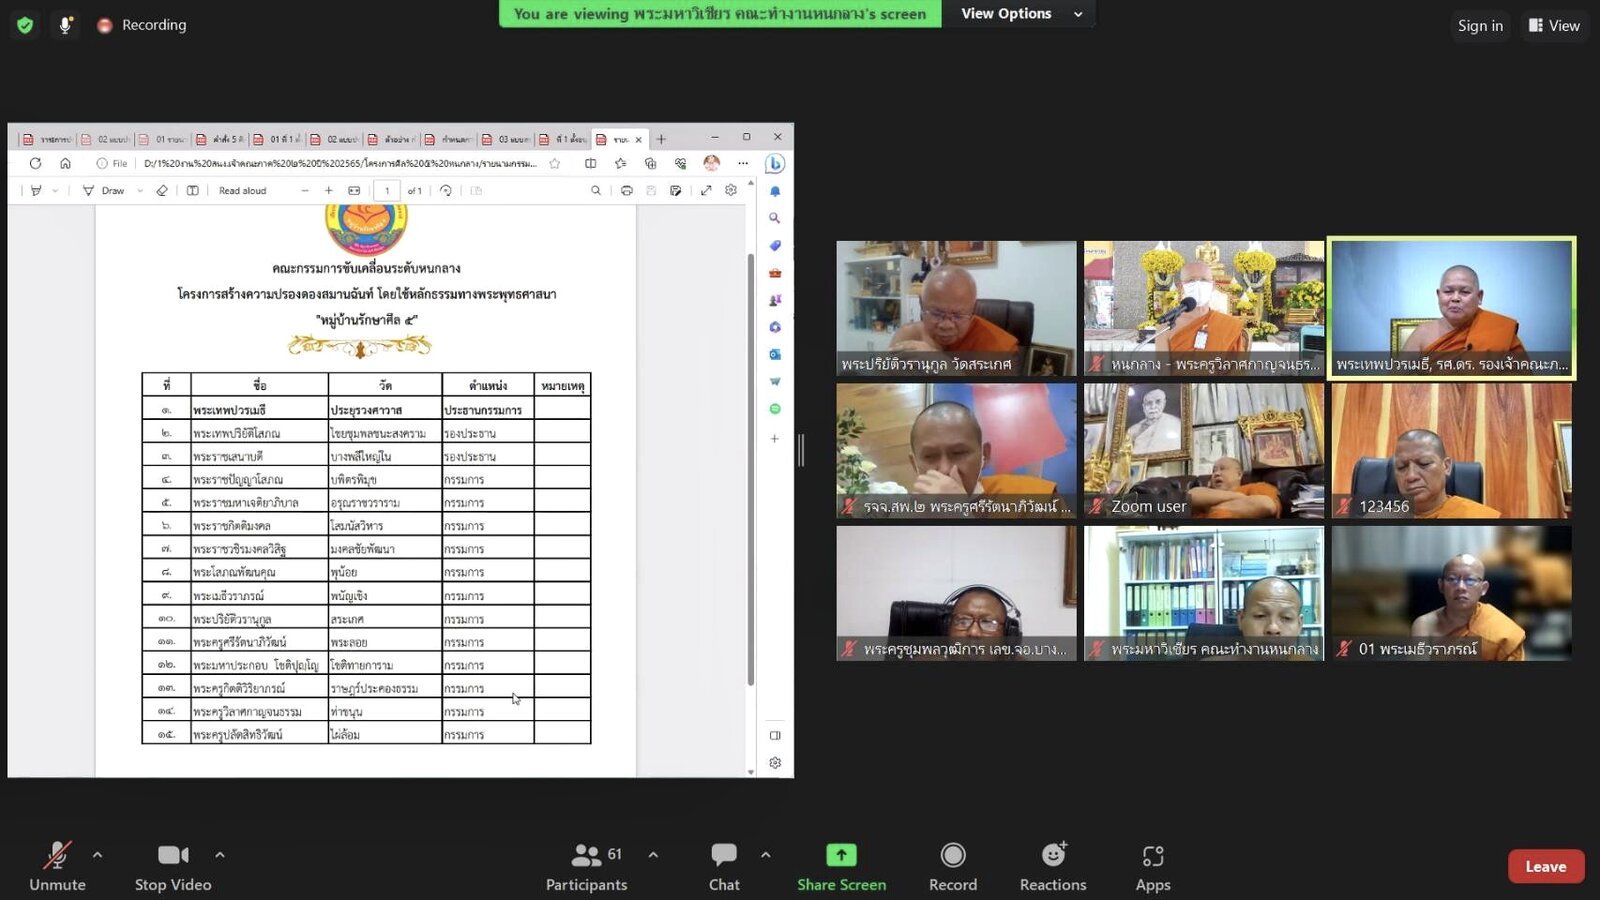
Task: Toggle the Add text tool in PDF toolbar
Action: point(193,190)
